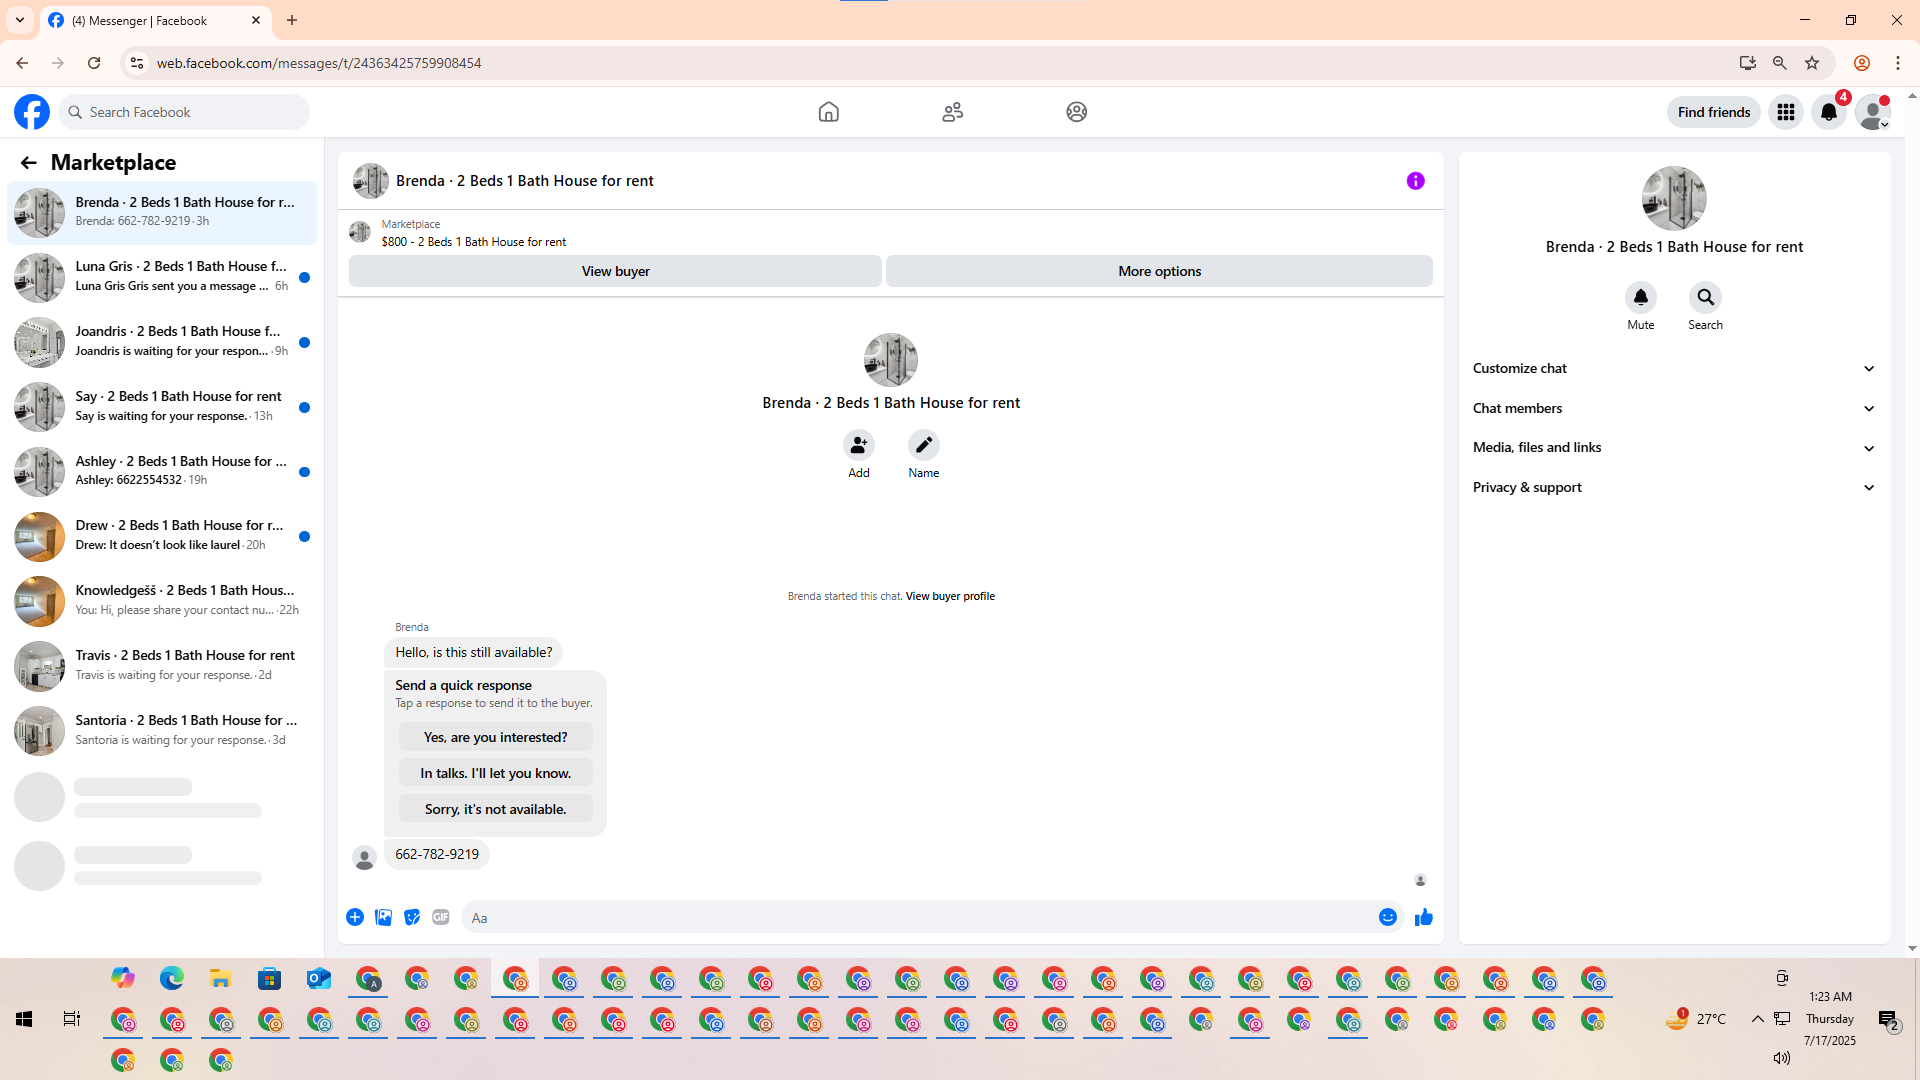
Task: Open the weather widget showing 27°C
Action: click(1696, 1019)
